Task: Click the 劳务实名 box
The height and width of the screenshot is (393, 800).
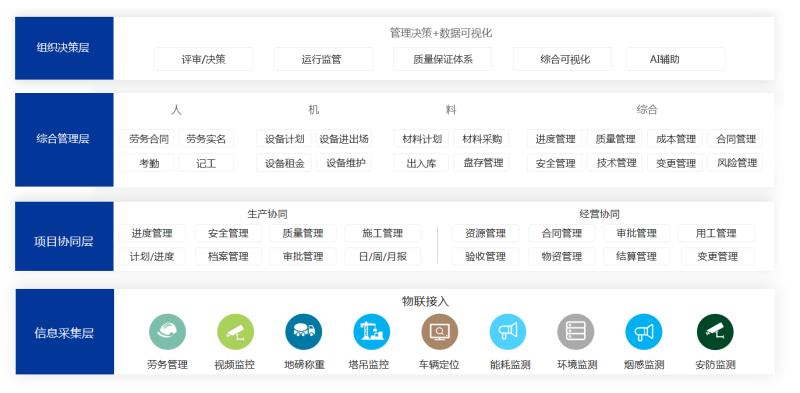Action: 206,138
